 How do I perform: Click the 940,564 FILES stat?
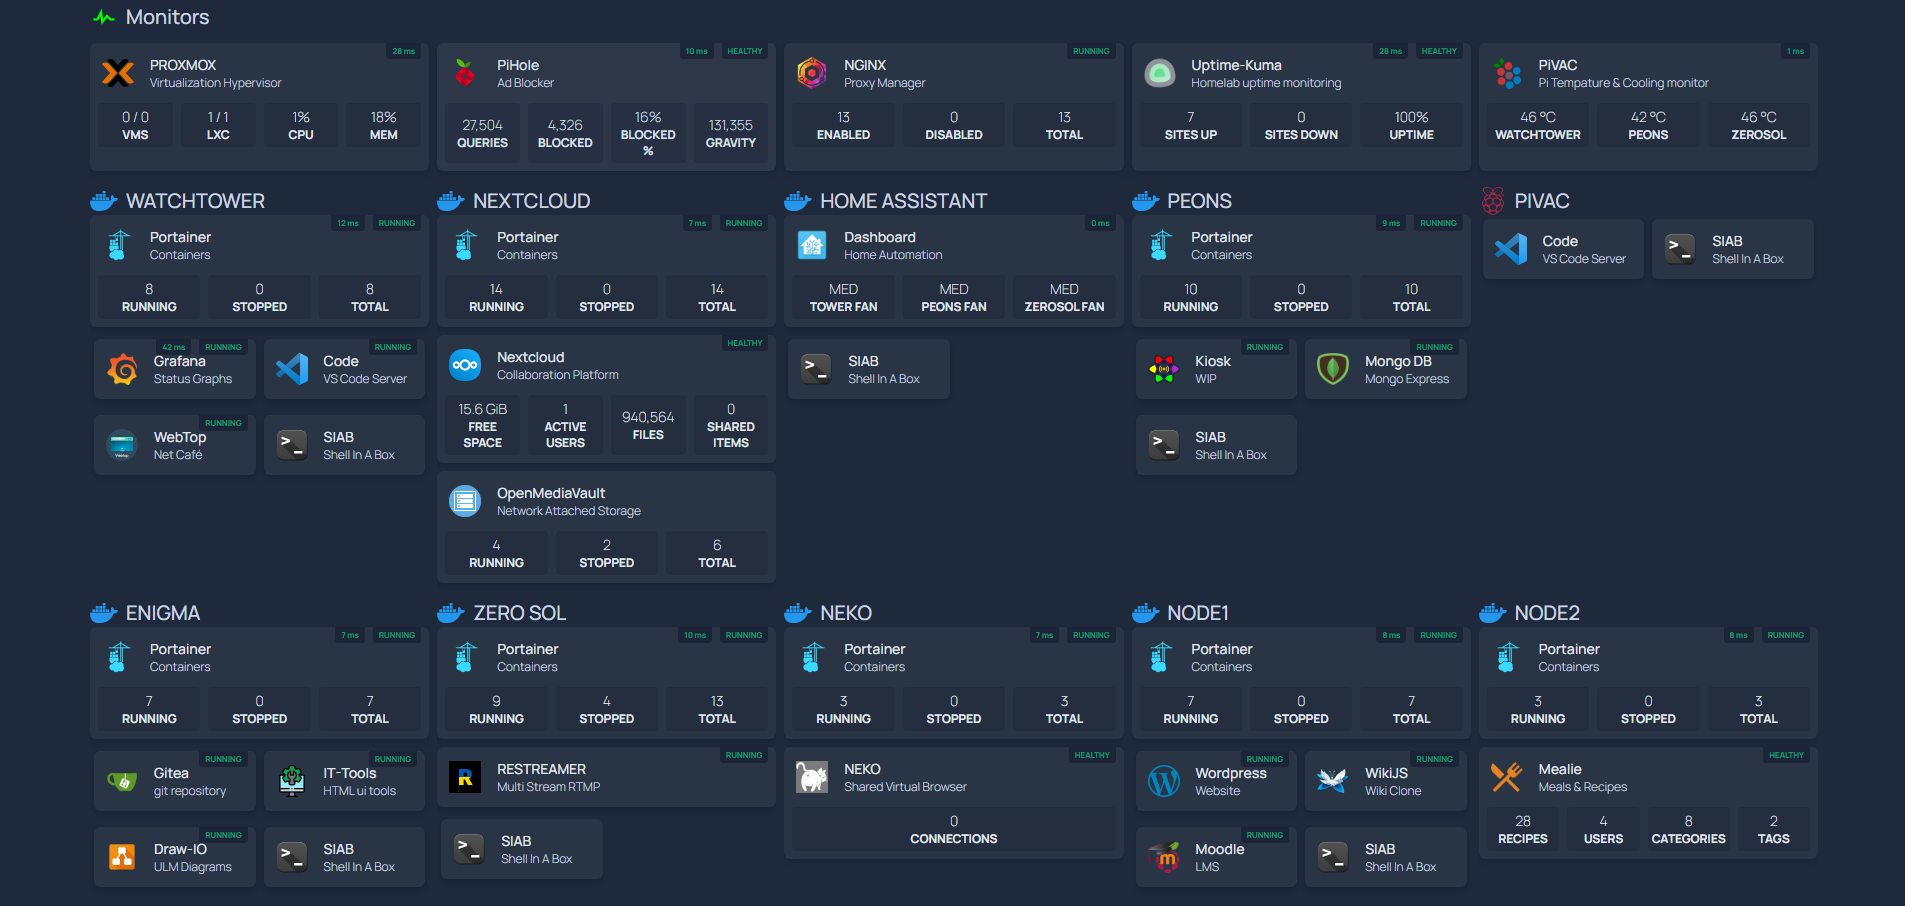coord(648,425)
